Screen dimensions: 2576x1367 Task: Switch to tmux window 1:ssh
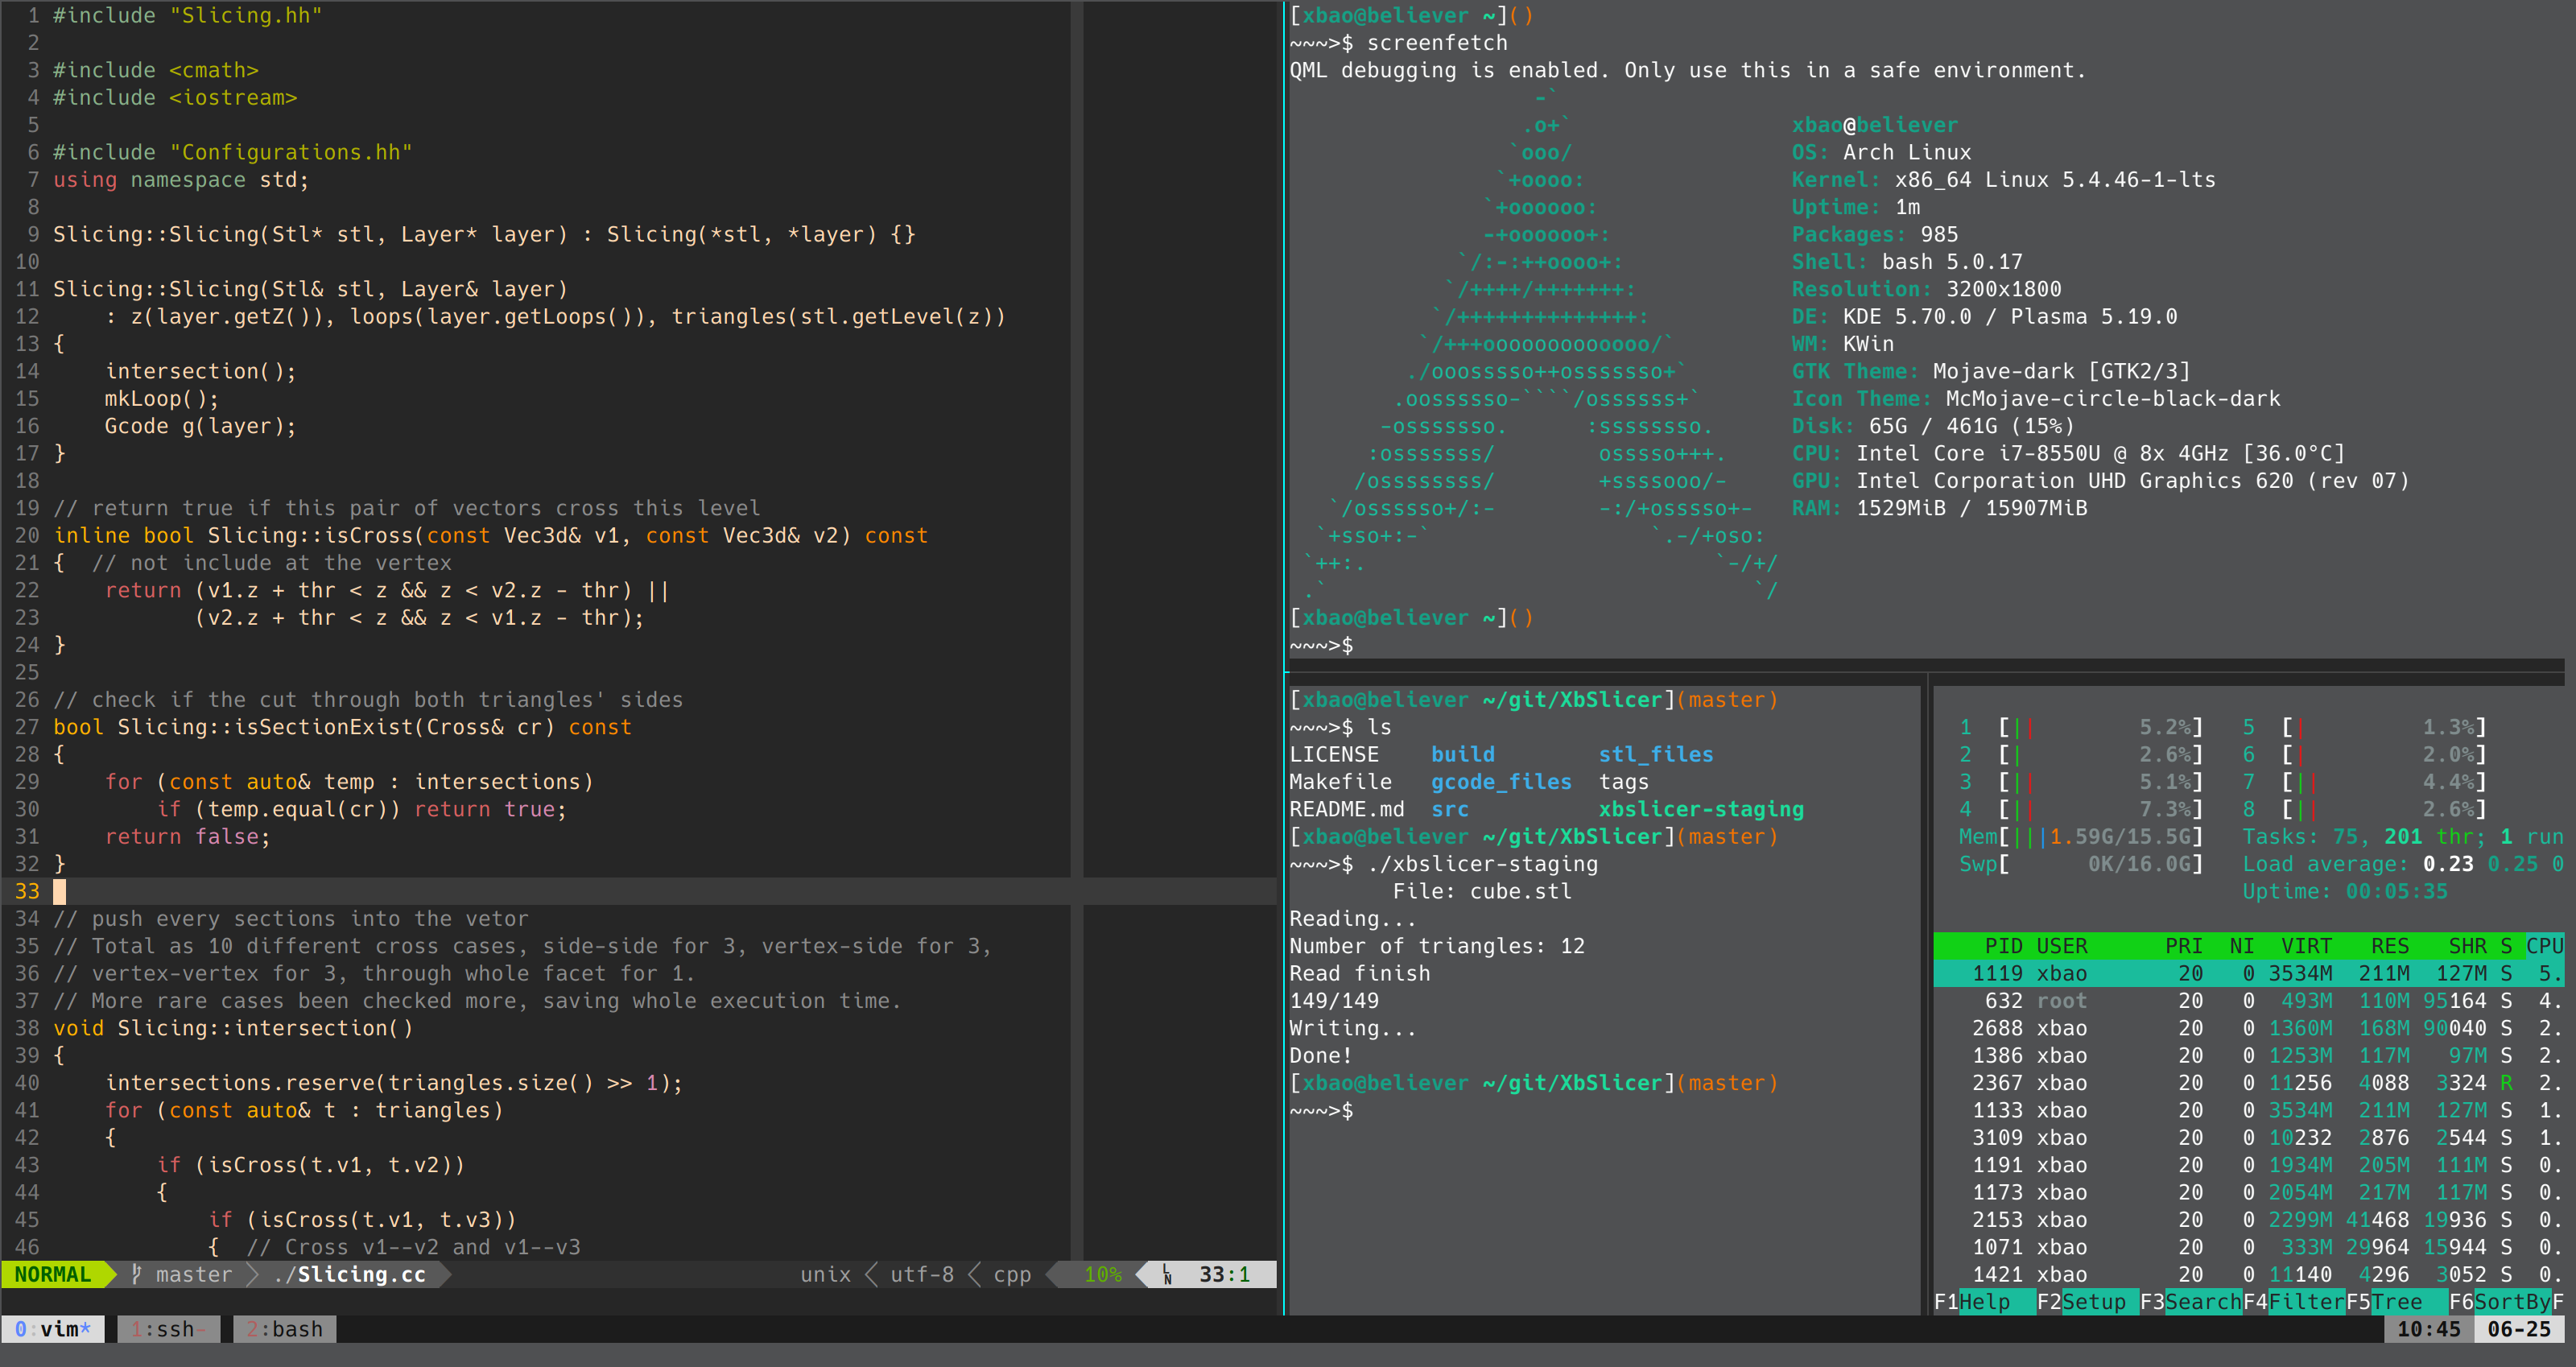click(x=168, y=1329)
